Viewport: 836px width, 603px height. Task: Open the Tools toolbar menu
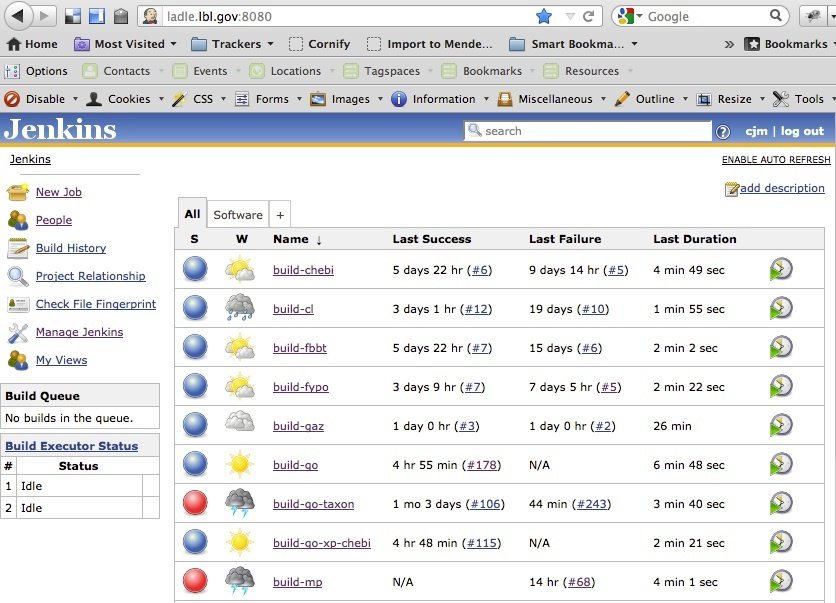(803, 99)
